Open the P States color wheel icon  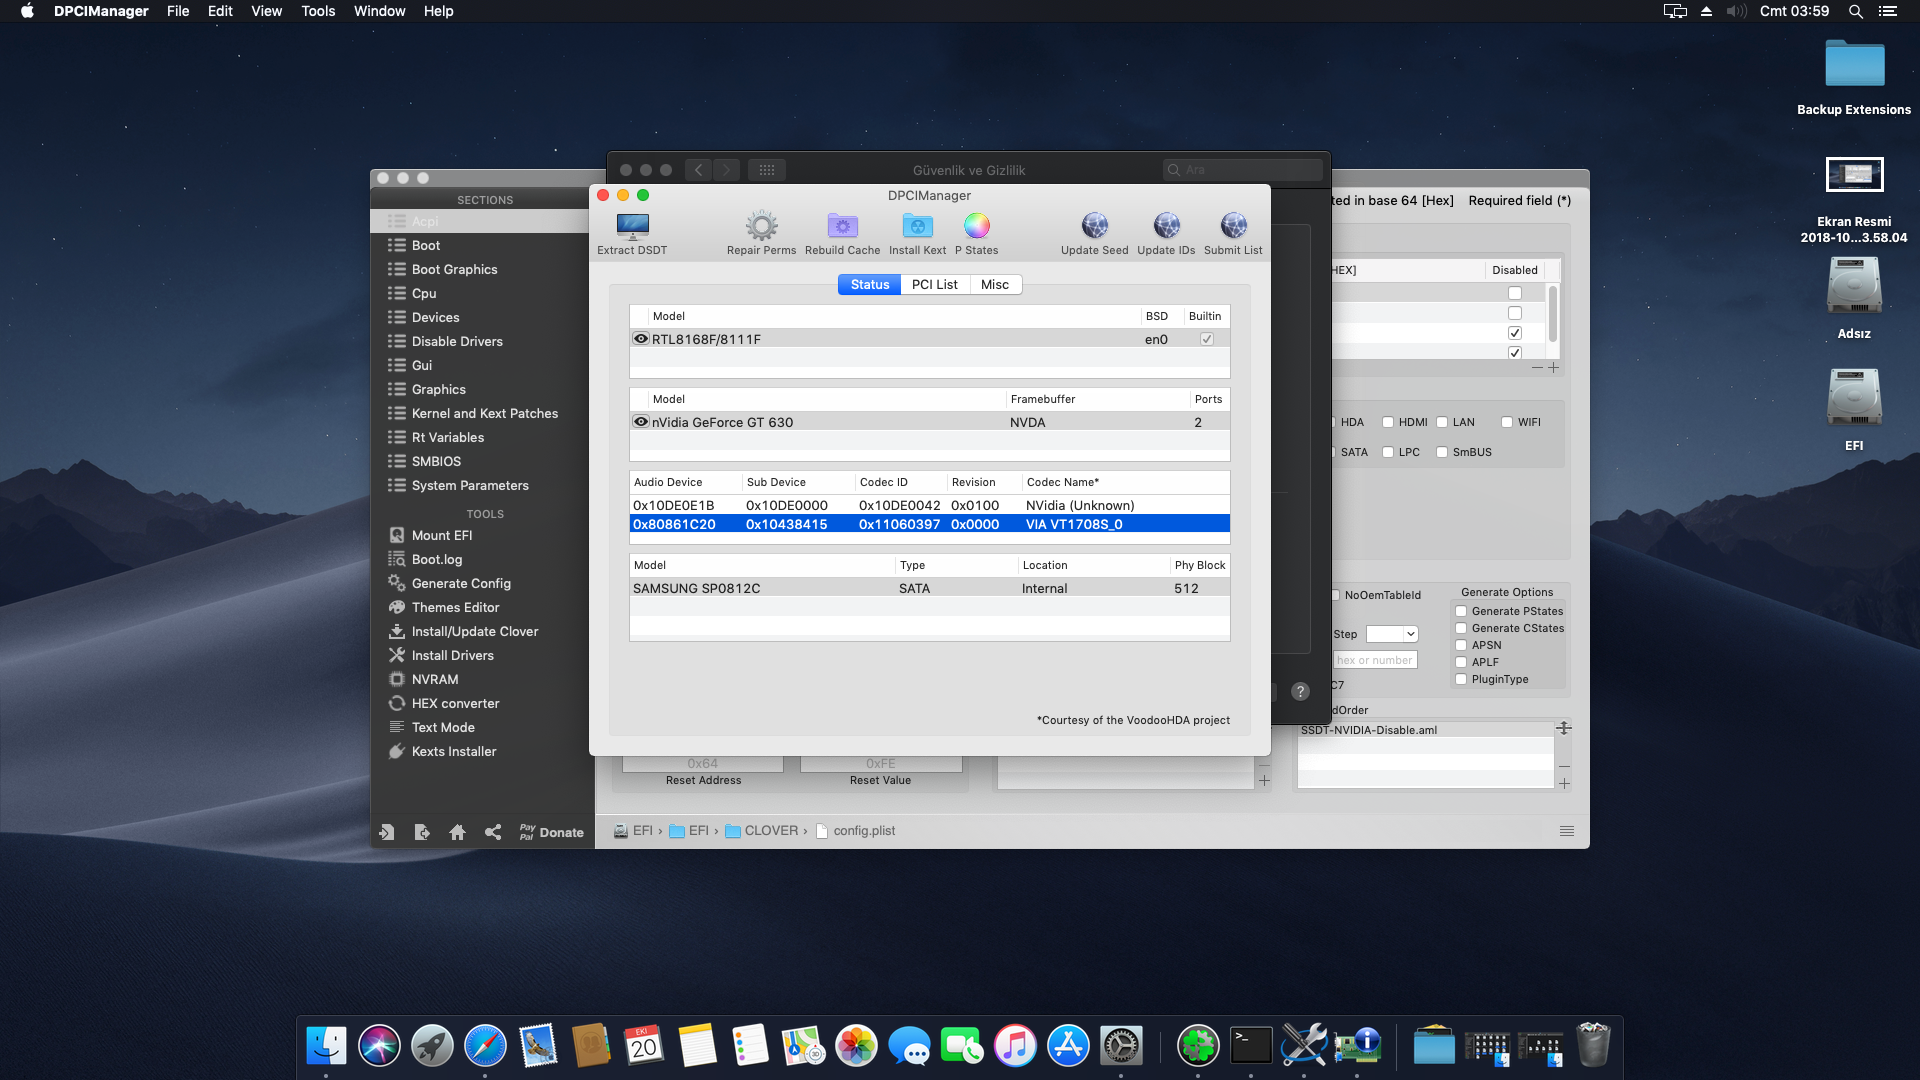[976, 227]
